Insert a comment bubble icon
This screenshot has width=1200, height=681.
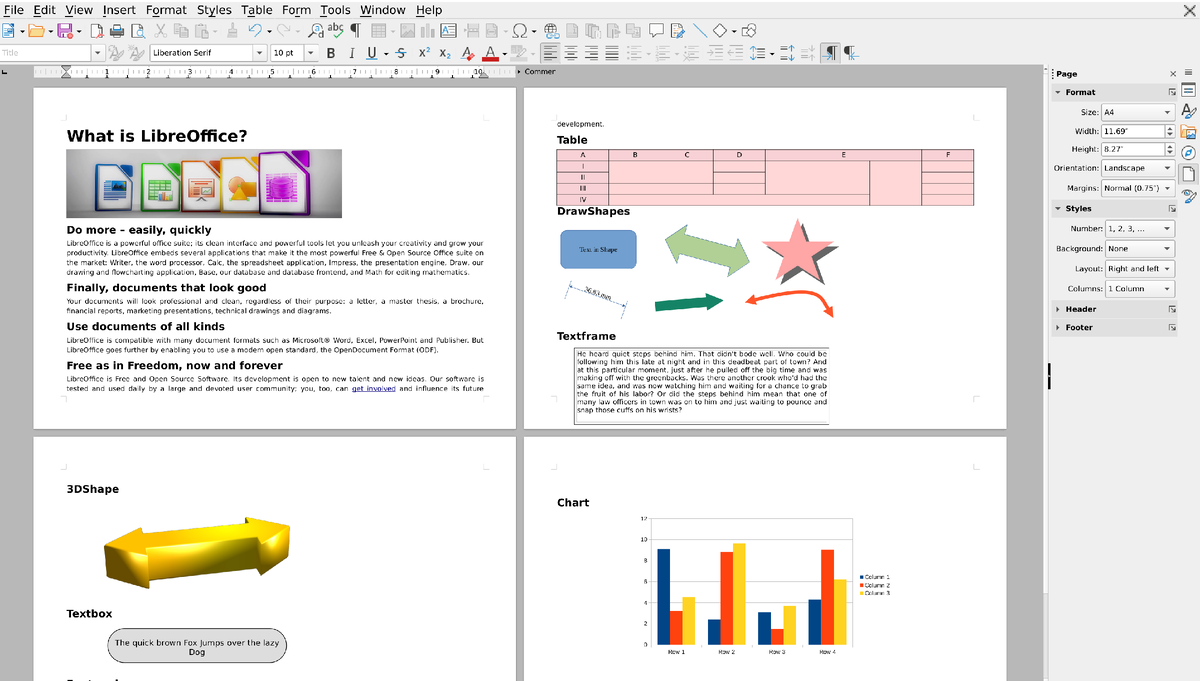tap(656, 30)
